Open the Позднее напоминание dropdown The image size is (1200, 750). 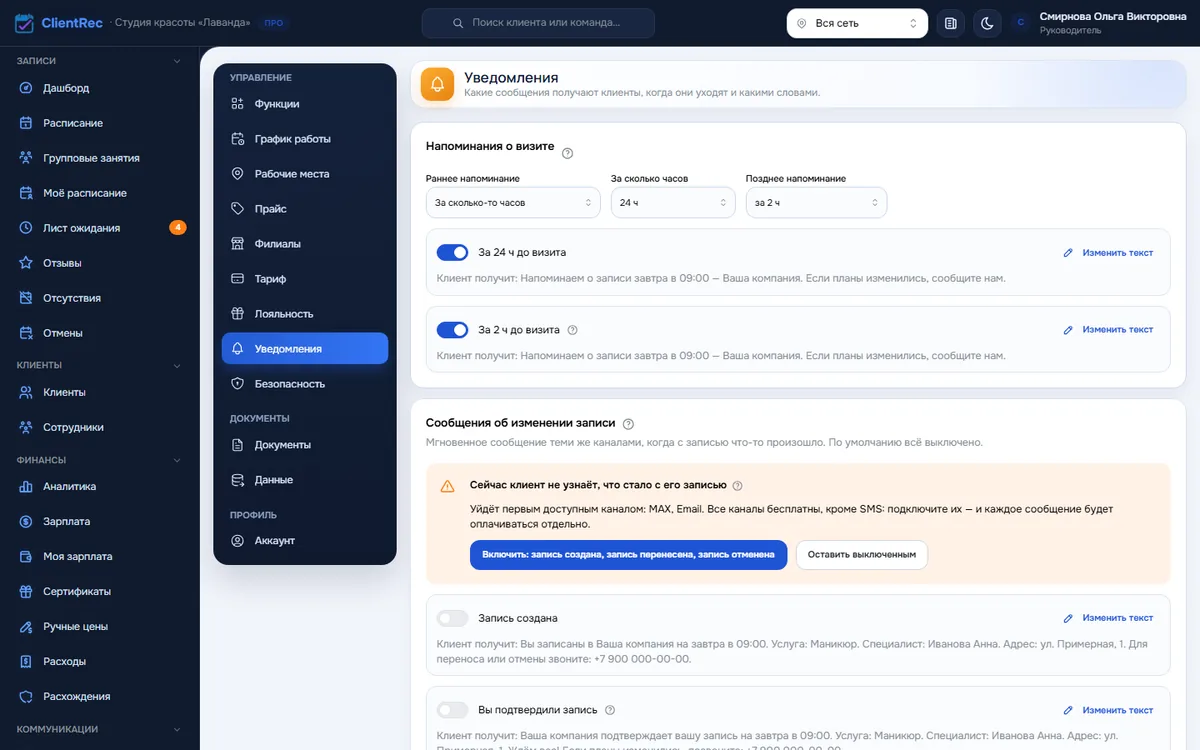816,203
